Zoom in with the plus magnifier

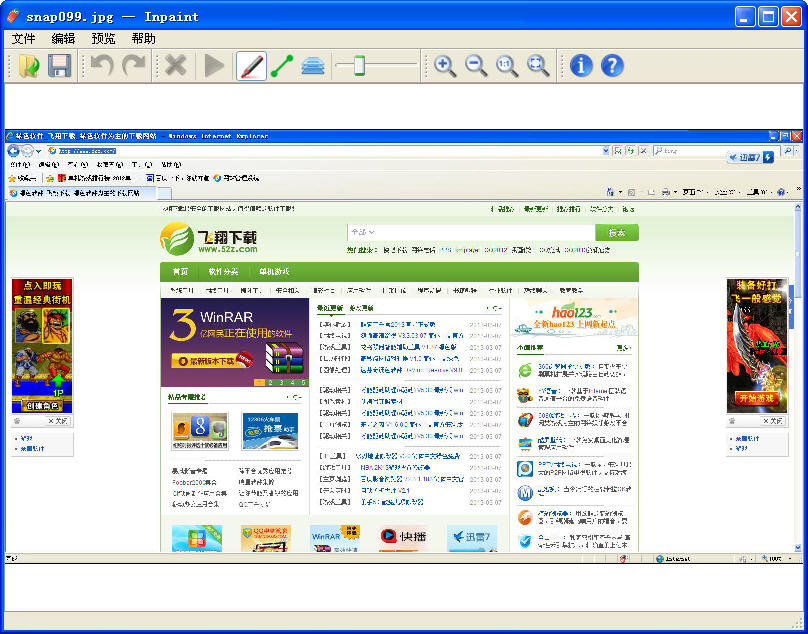[x=445, y=66]
